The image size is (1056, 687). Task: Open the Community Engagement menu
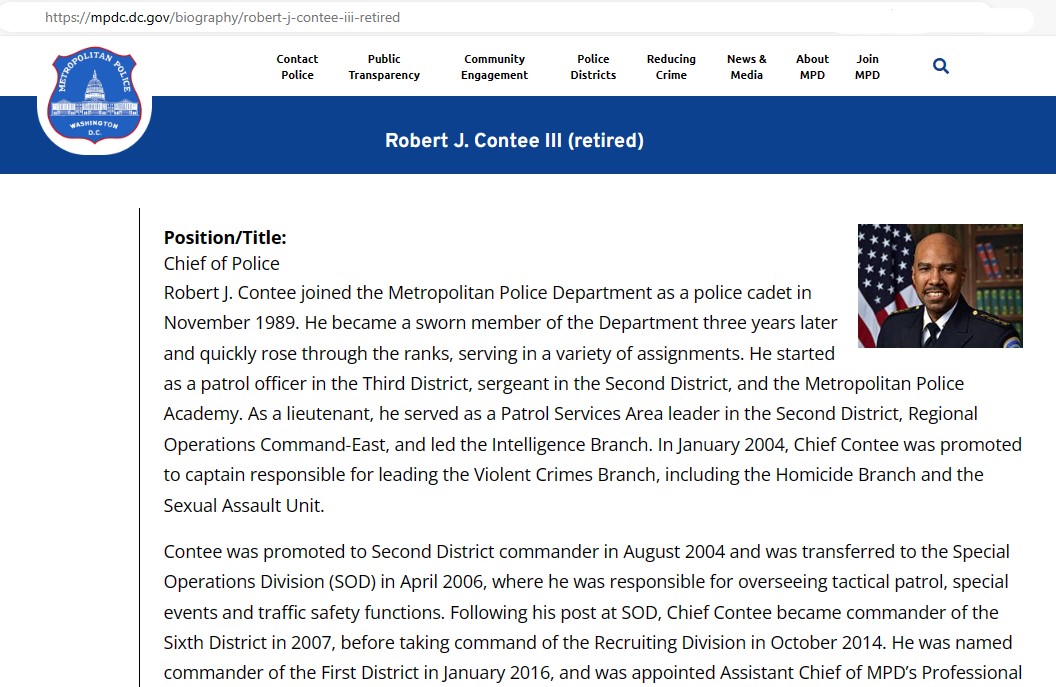494,67
